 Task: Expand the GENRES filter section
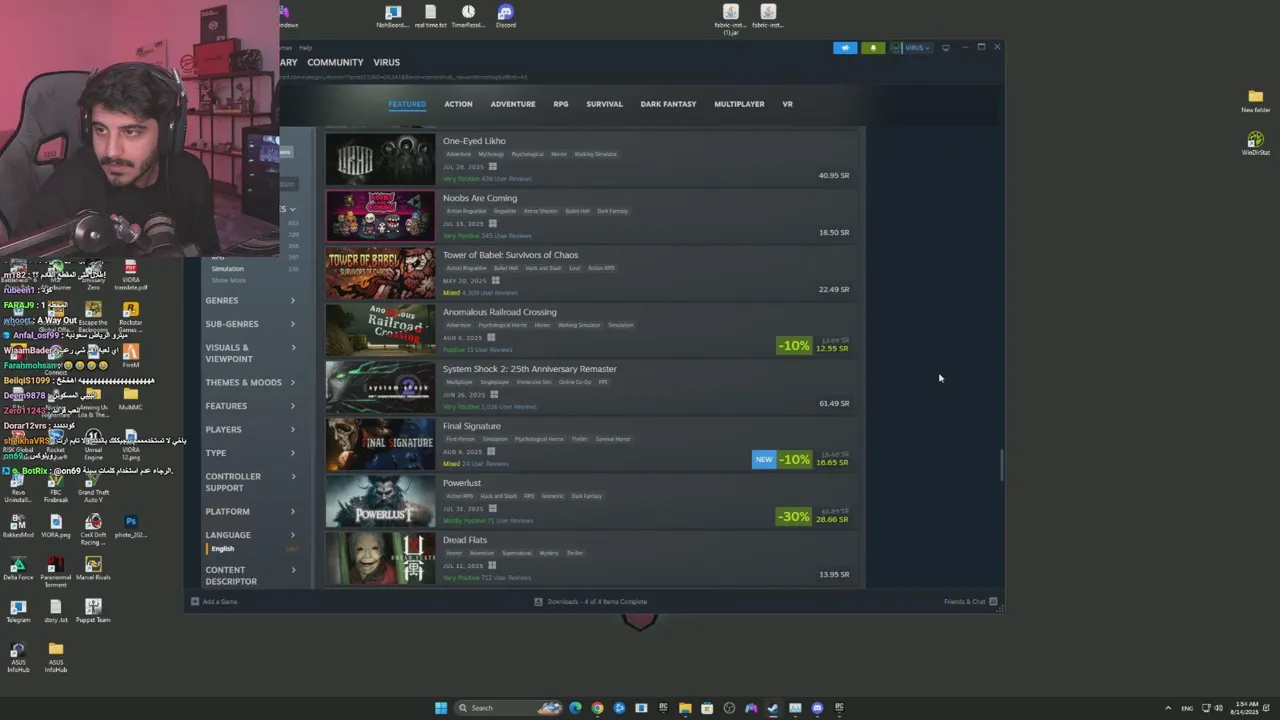click(x=250, y=300)
